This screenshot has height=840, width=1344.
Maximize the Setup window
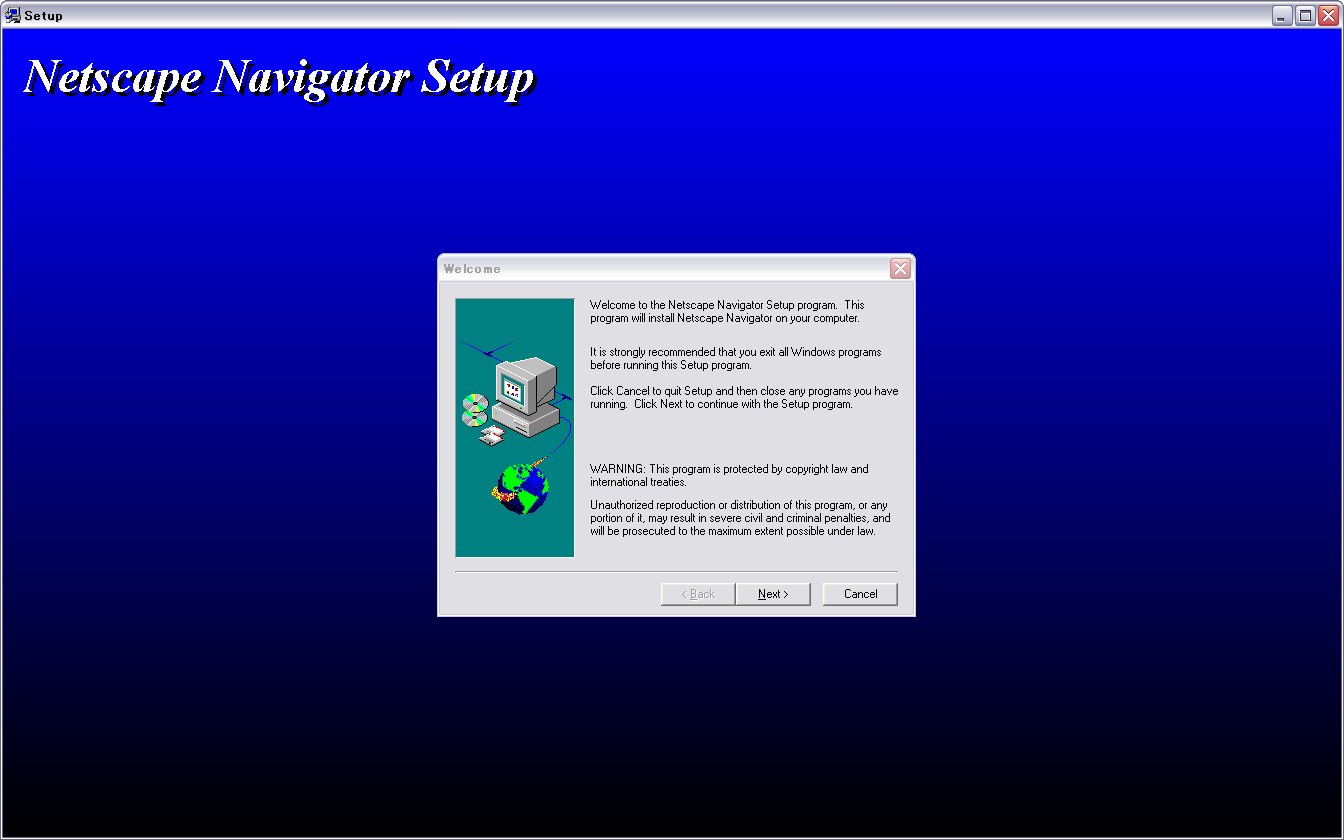coord(1305,15)
